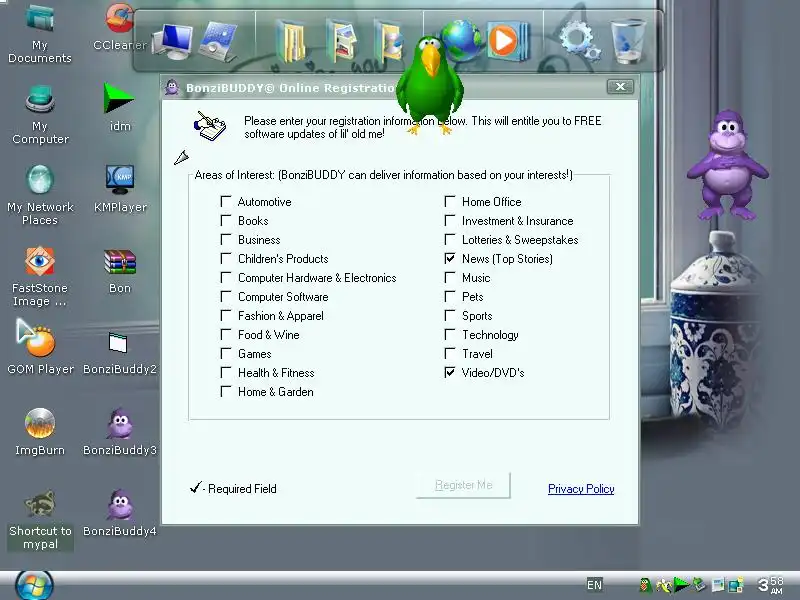The height and width of the screenshot is (600, 800).
Task: Open the gears settings dock icon
Action: (579, 41)
